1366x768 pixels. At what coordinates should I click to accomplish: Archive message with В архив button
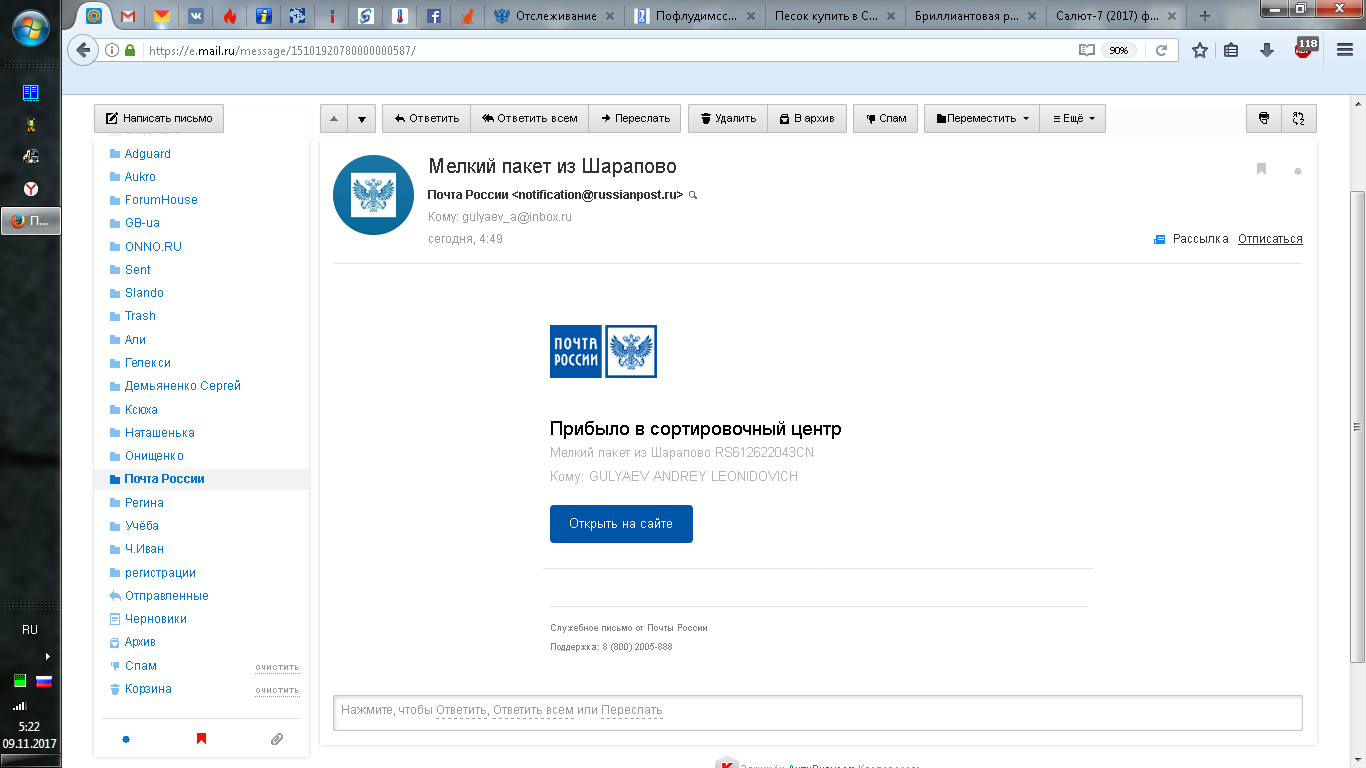coord(808,118)
